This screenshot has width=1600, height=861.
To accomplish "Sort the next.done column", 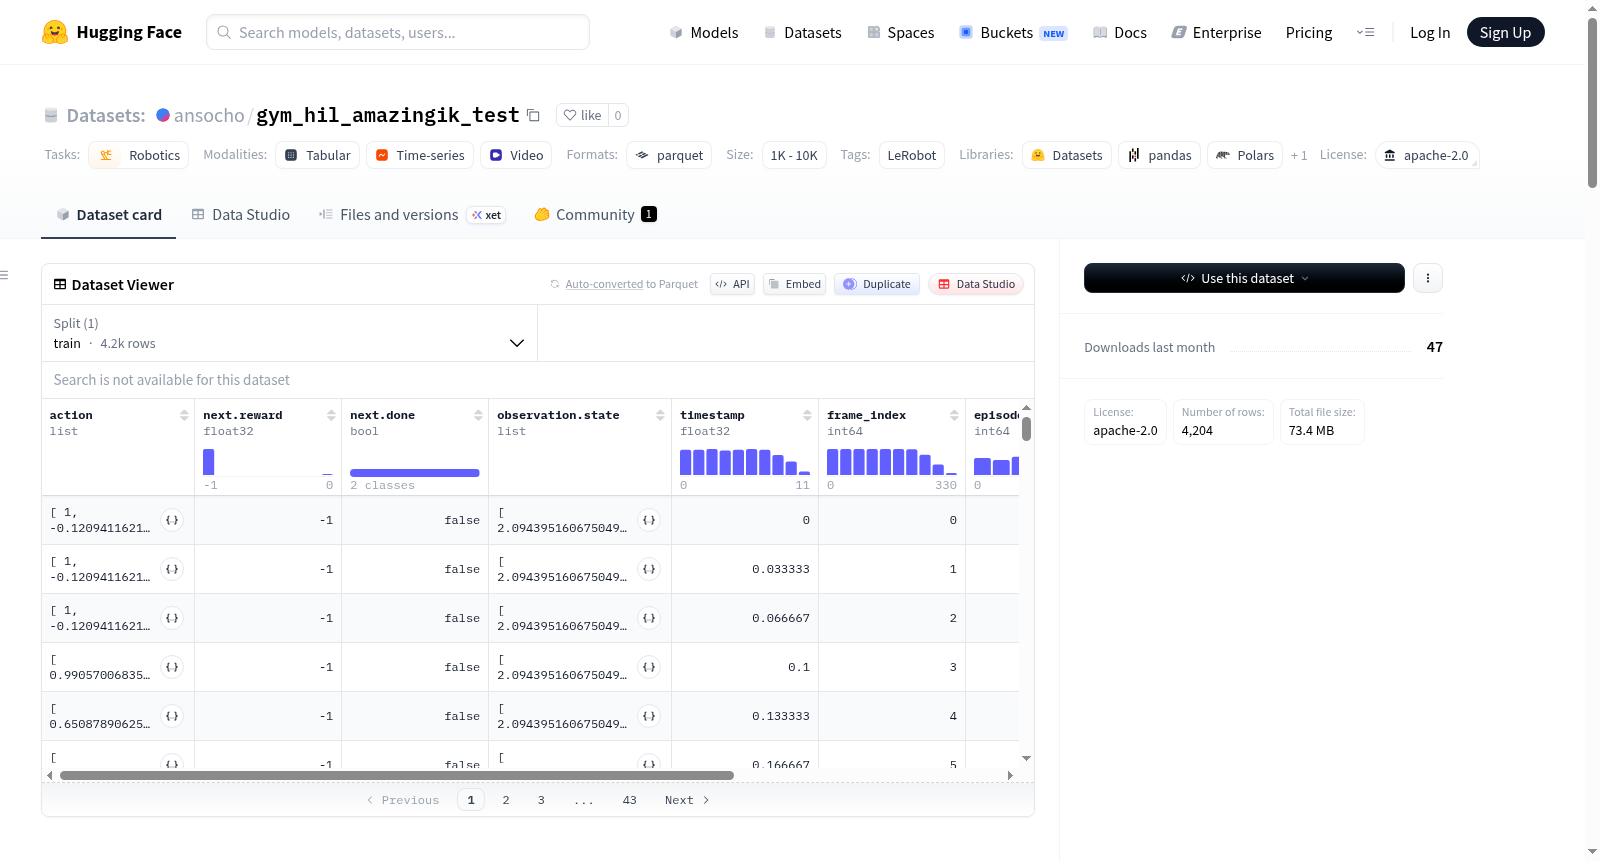I will (x=478, y=415).
